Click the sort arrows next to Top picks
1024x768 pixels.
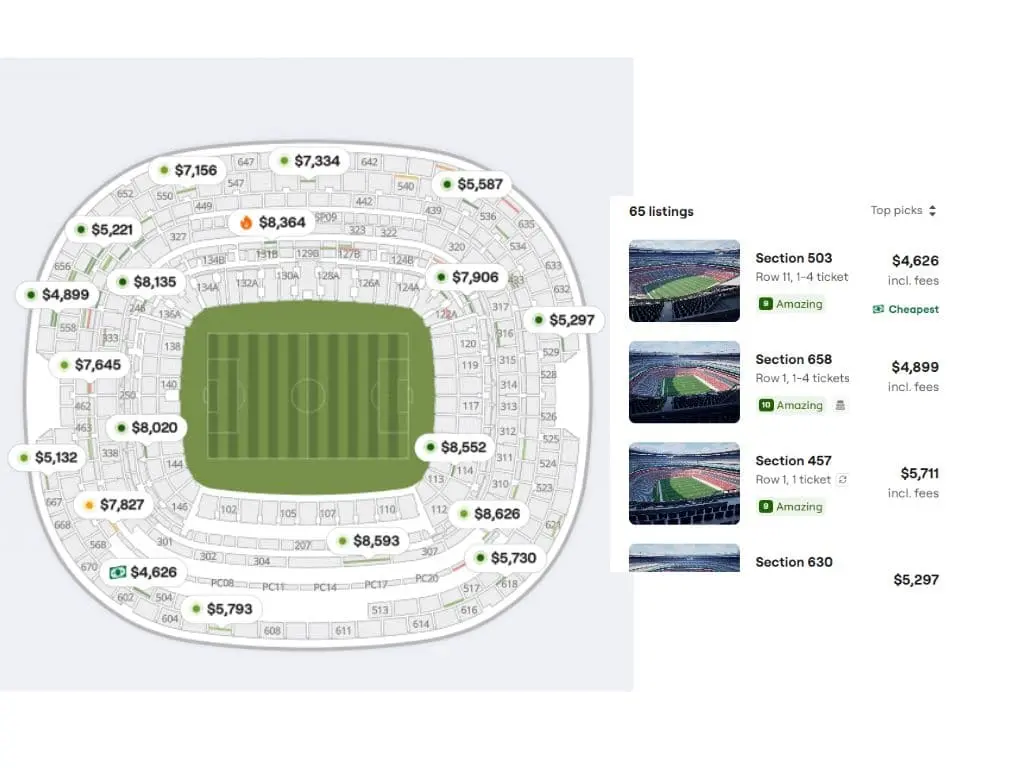click(x=933, y=211)
